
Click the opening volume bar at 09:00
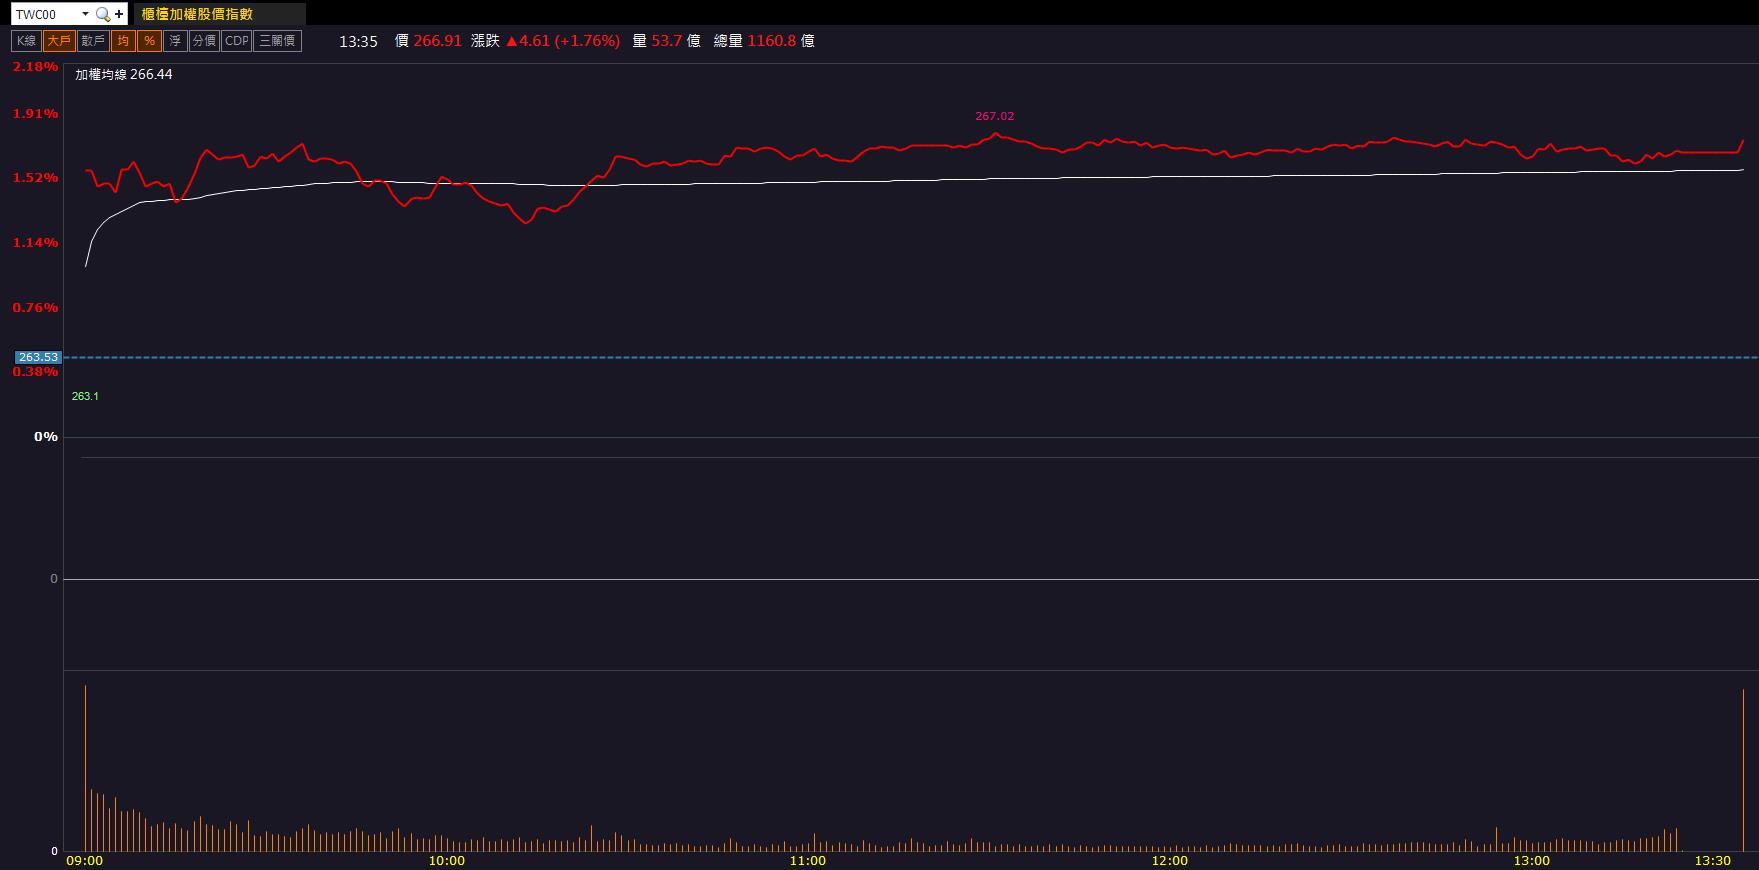(x=85, y=768)
